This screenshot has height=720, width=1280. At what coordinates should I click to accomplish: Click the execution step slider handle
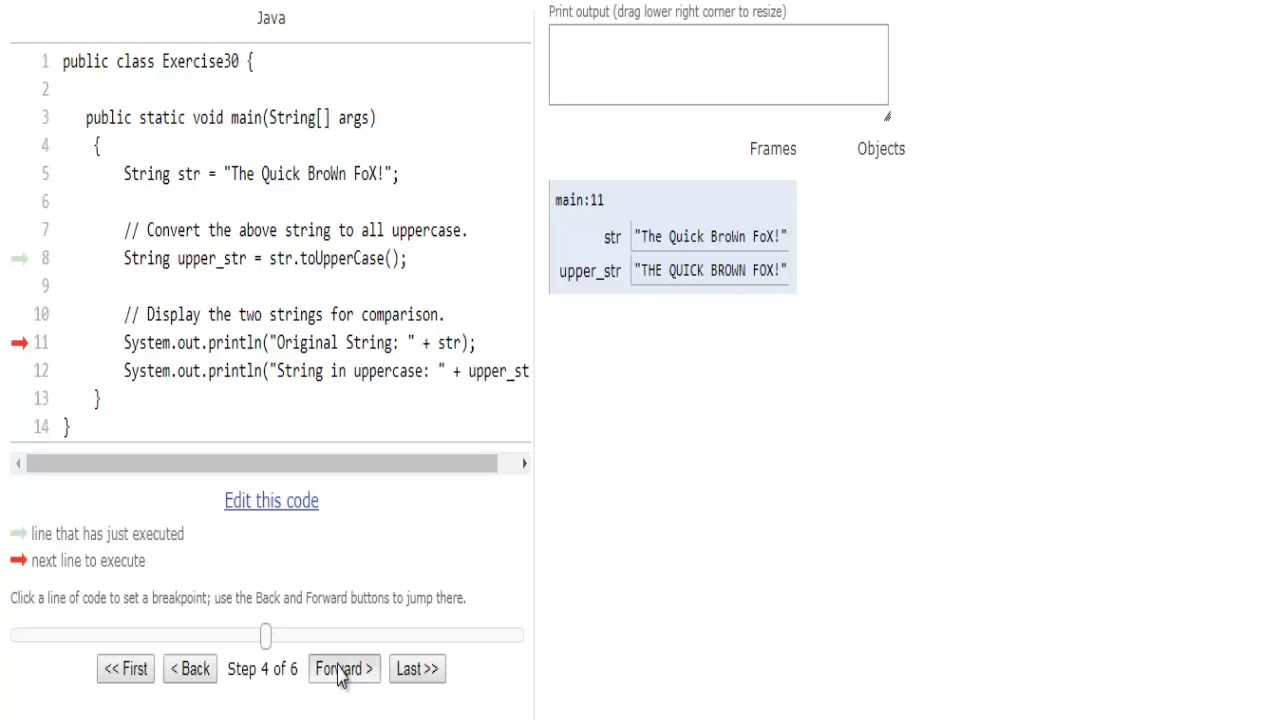[266, 636]
